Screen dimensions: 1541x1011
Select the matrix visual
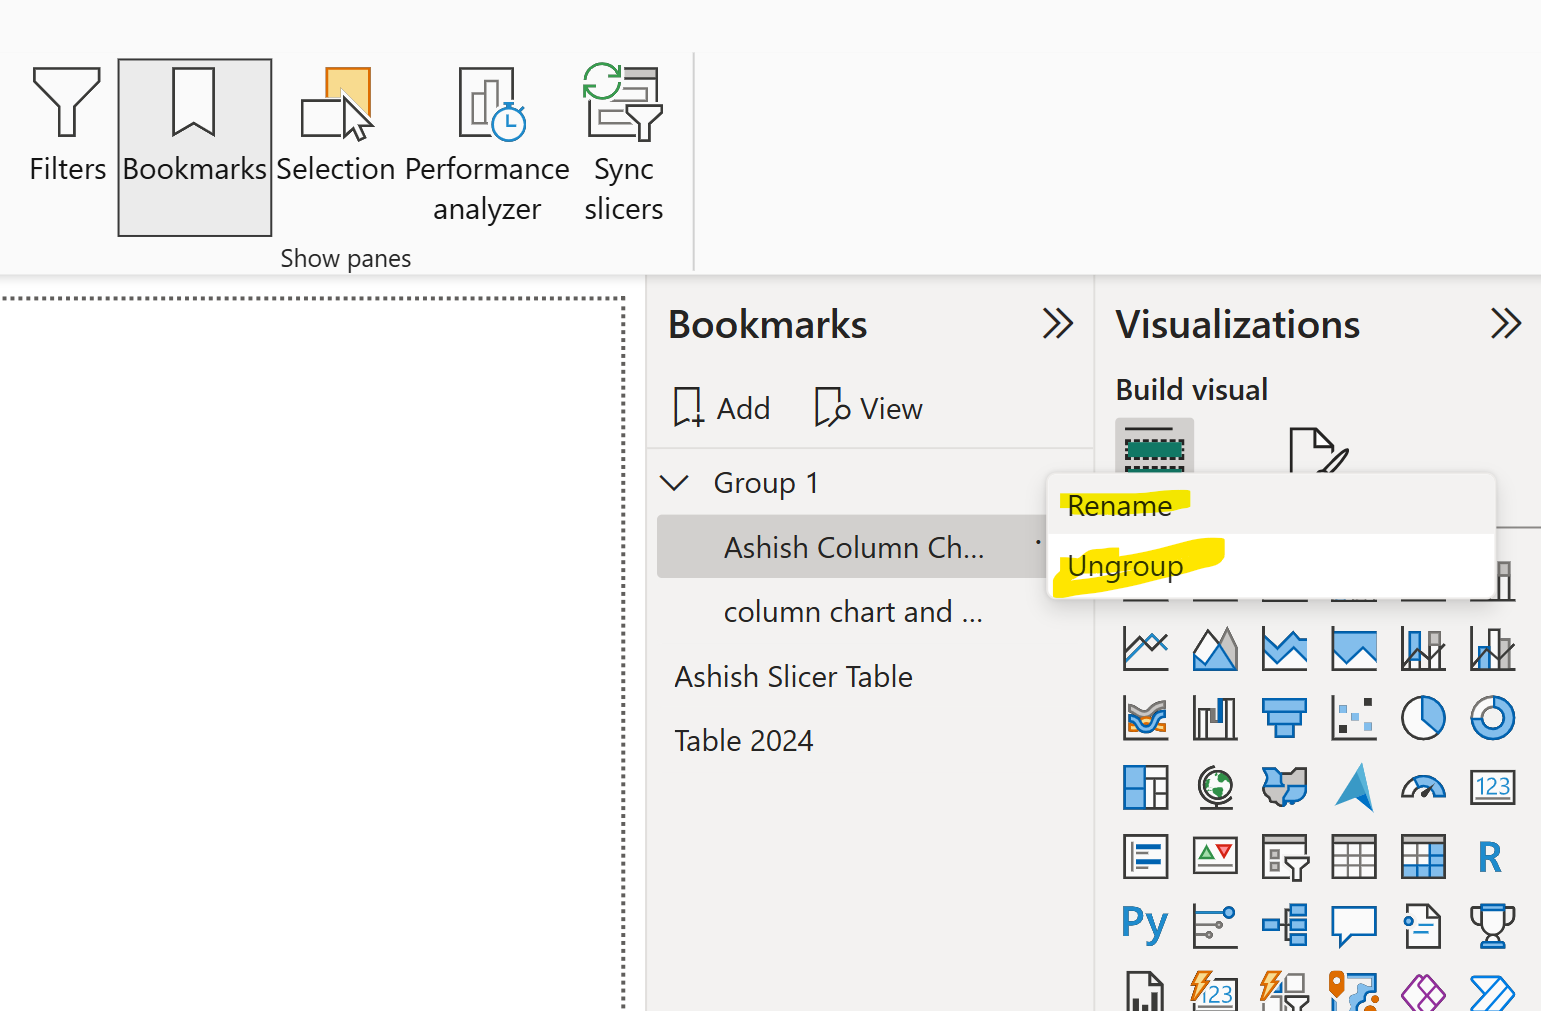point(1424,857)
